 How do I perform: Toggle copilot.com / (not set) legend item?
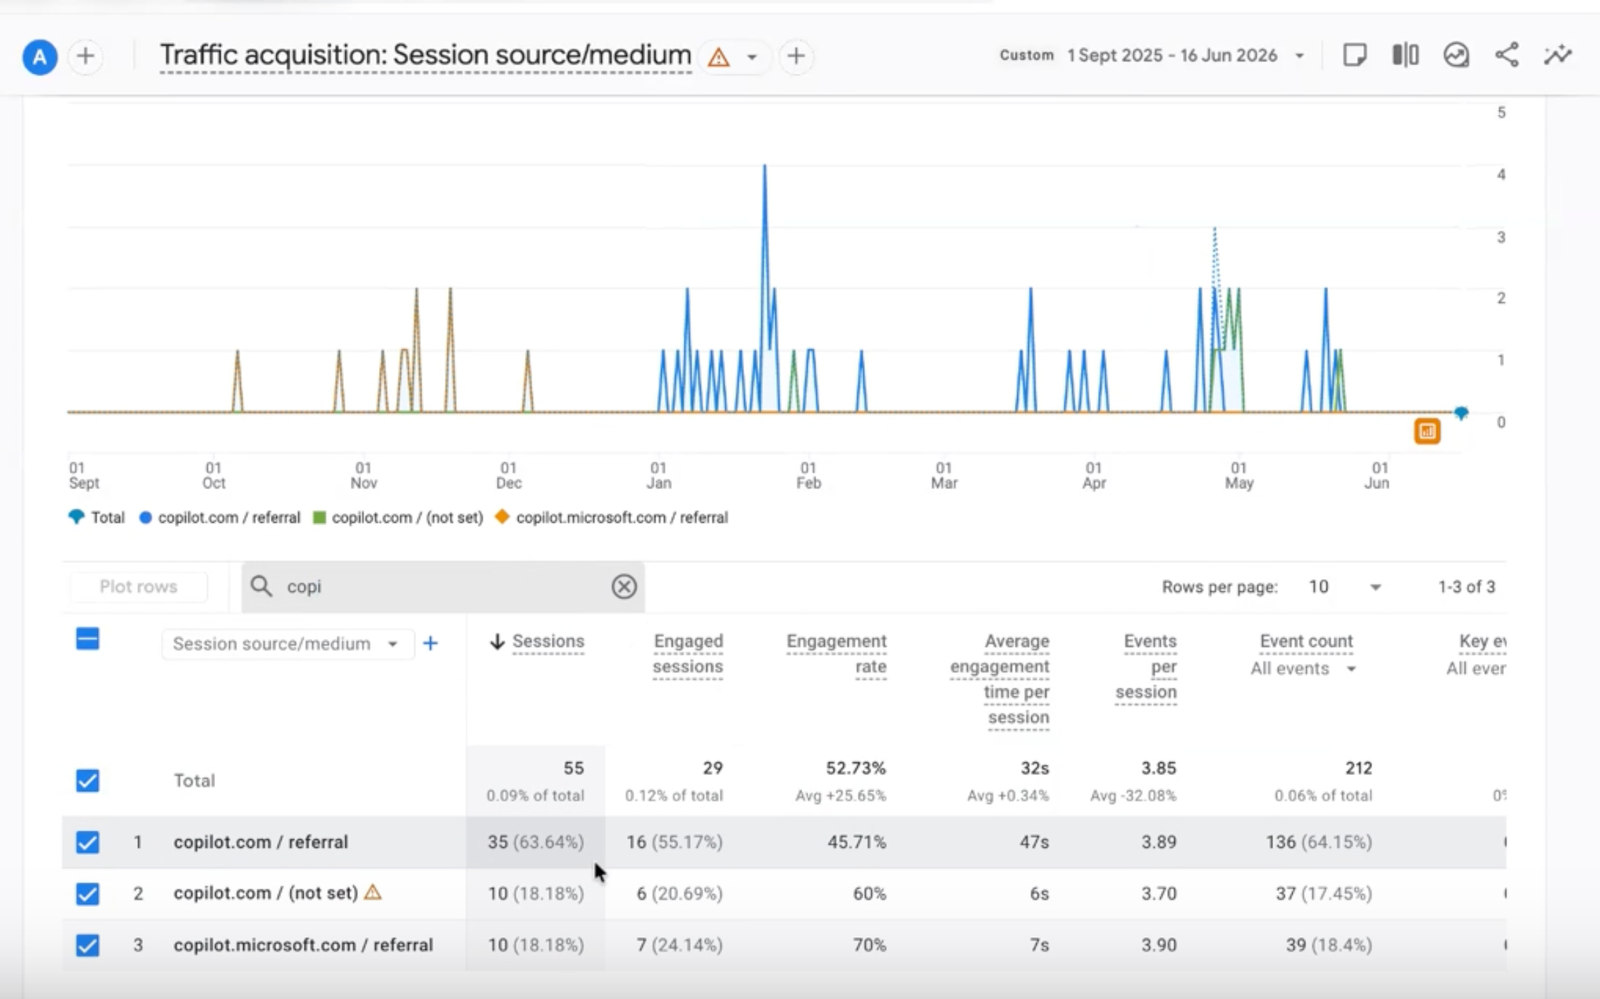pyautogui.click(x=398, y=517)
